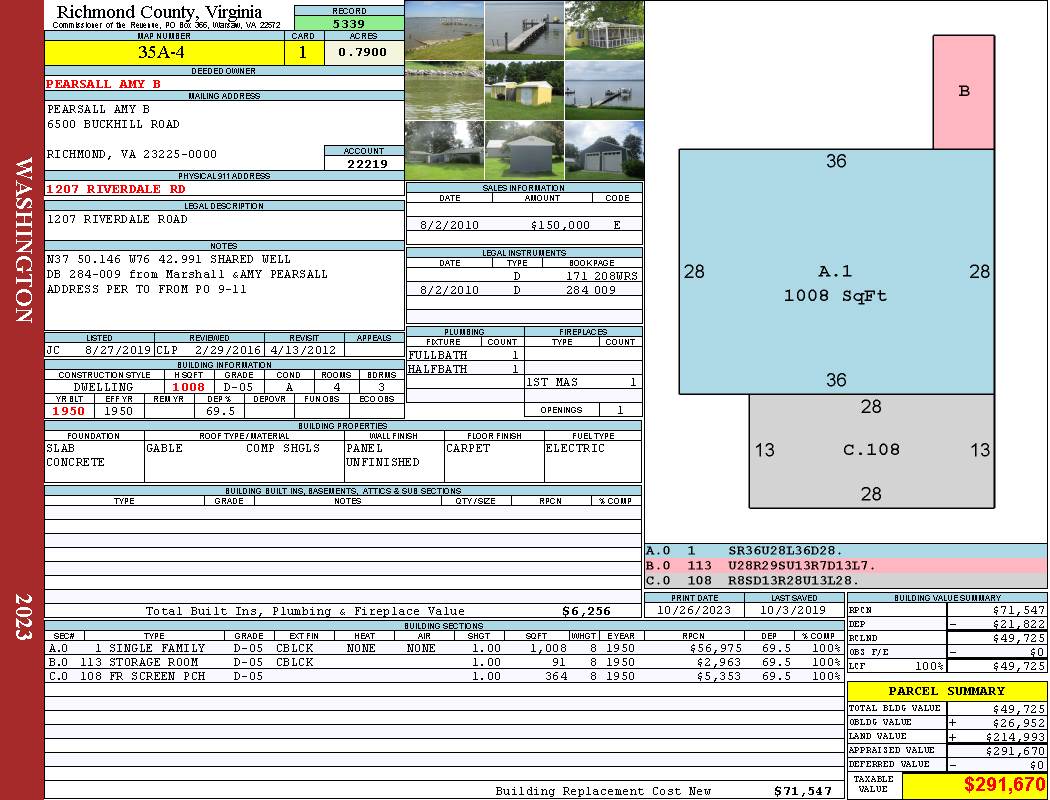Click the grade value D-05 in building information
This screenshot has height=800, width=1050.
238,387
